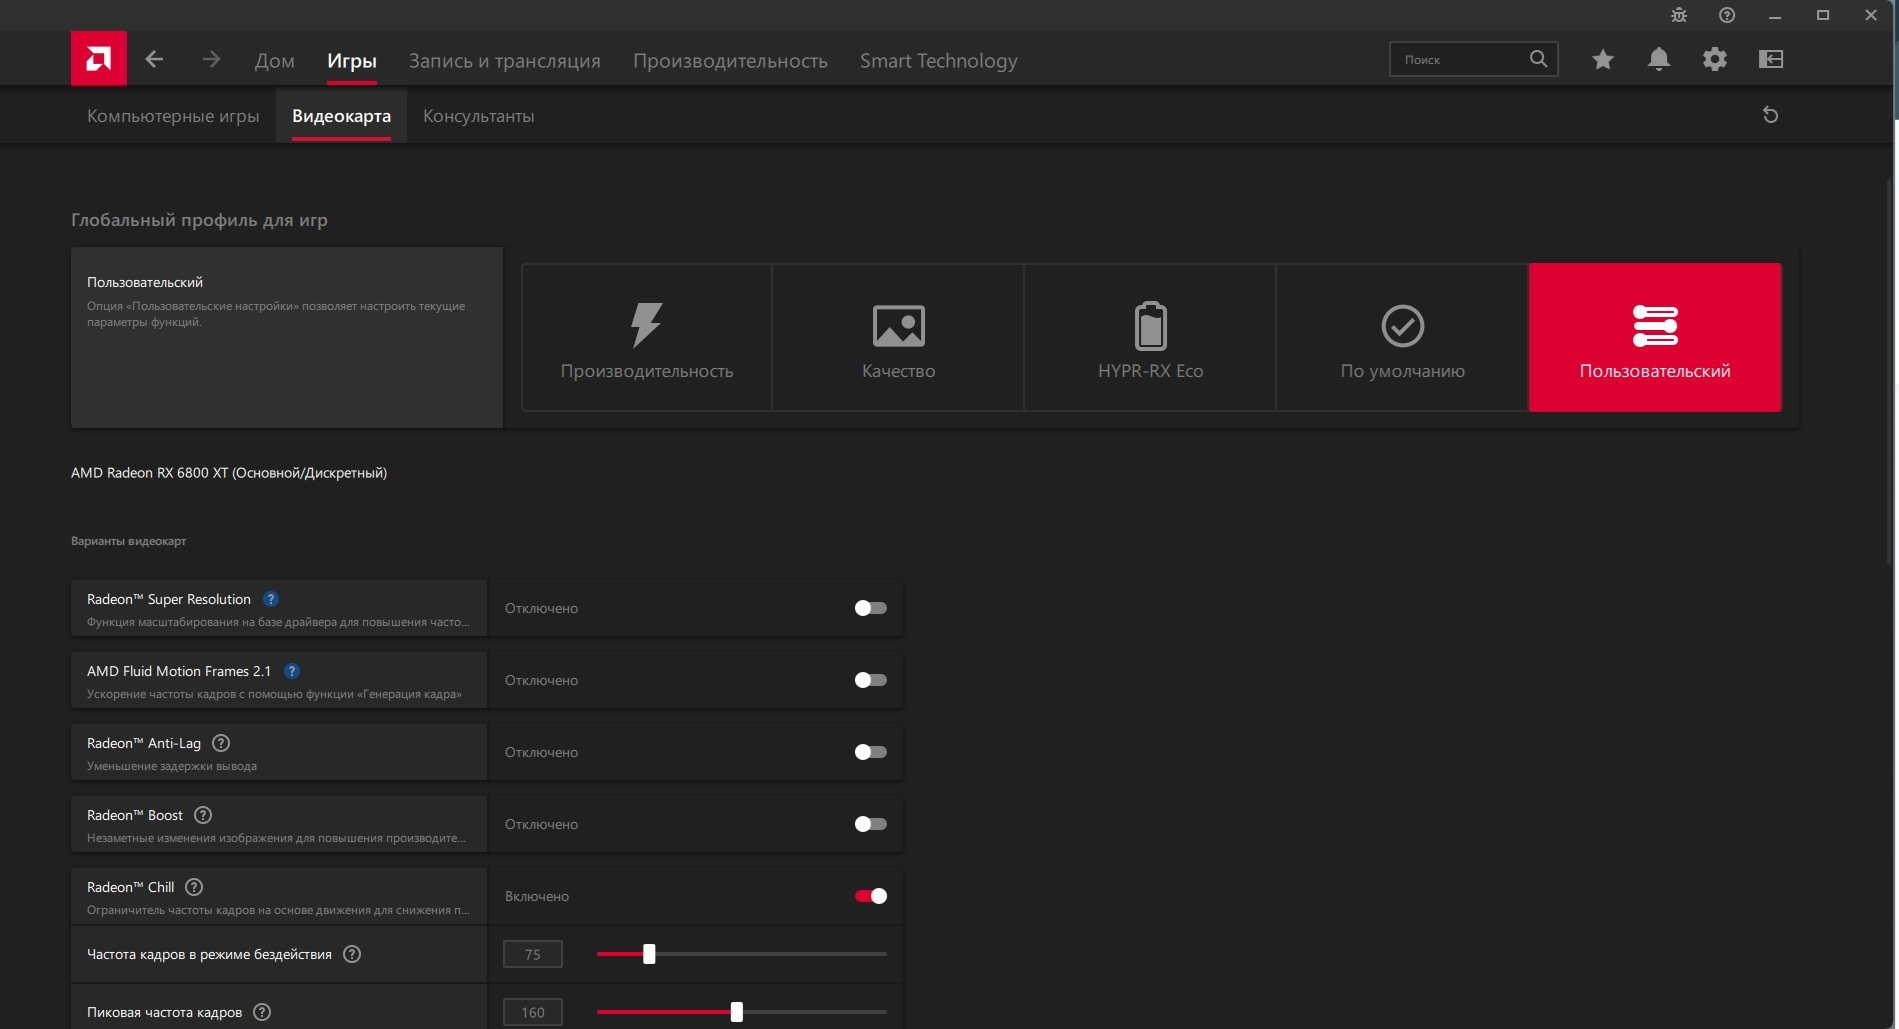Go back with the left arrow
The width and height of the screenshot is (1899, 1029).
pyautogui.click(x=154, y=59)
